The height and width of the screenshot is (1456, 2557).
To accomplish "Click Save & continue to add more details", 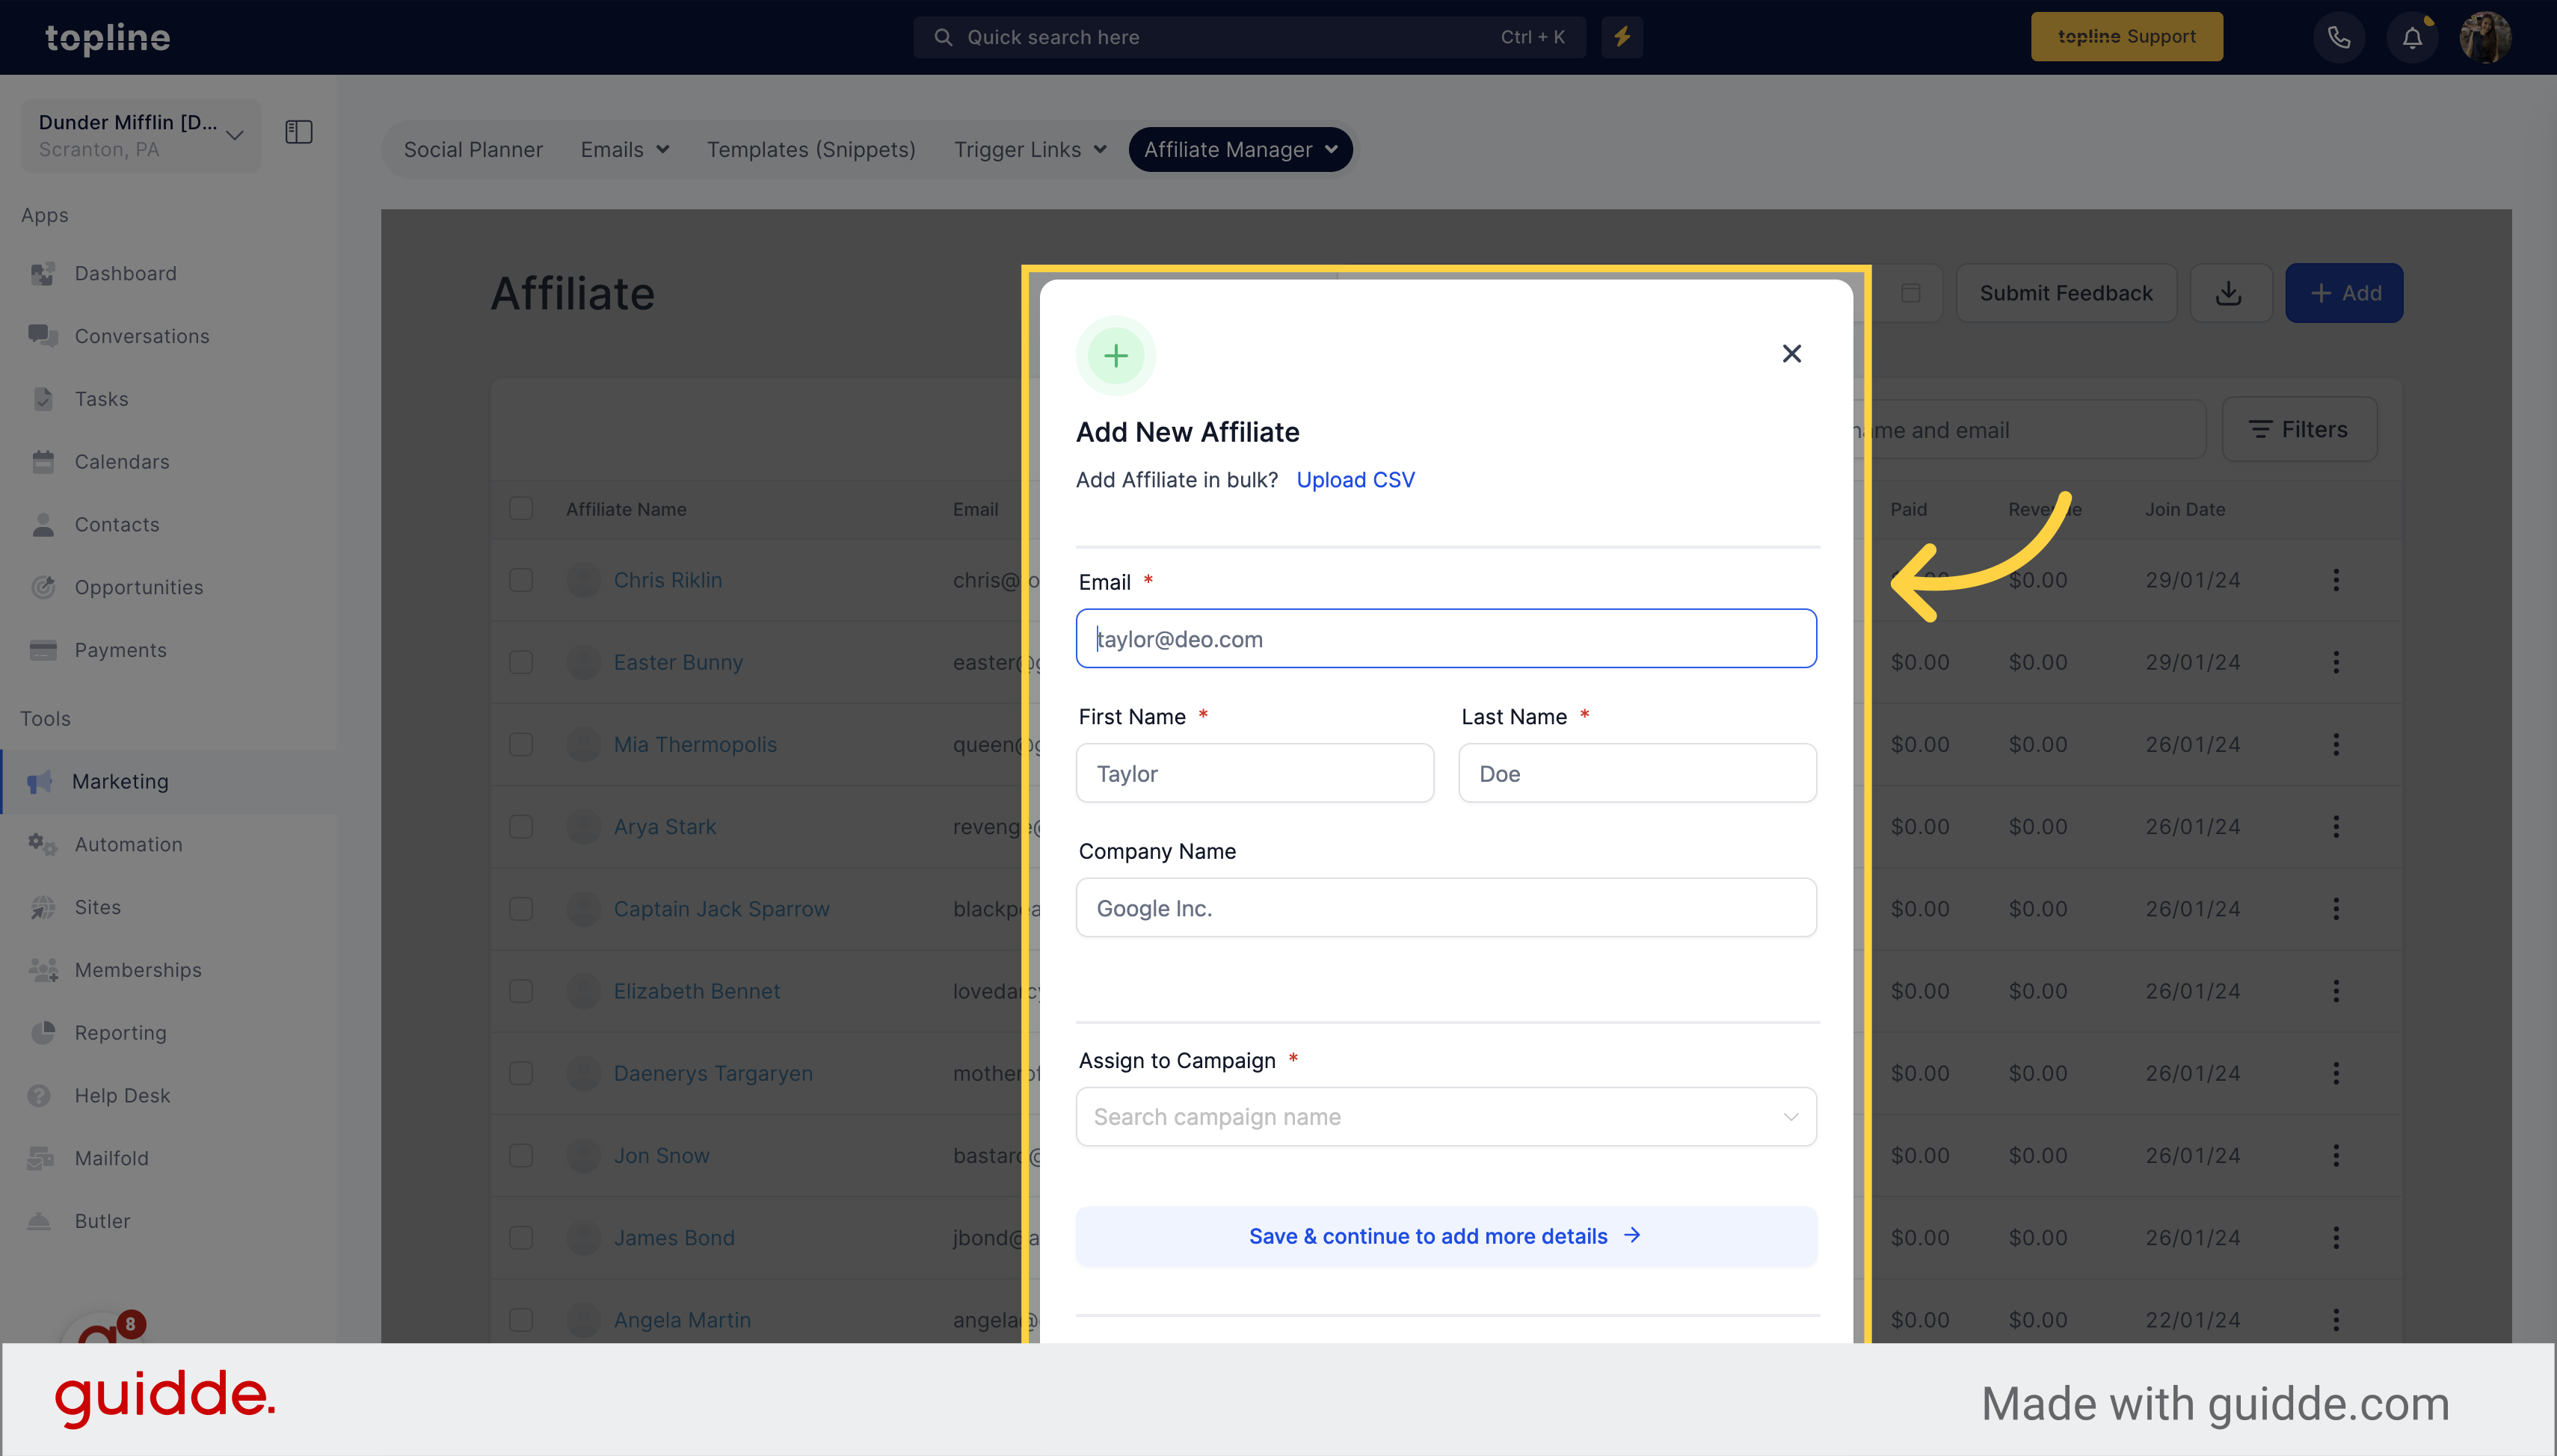I will 1446,1236.
